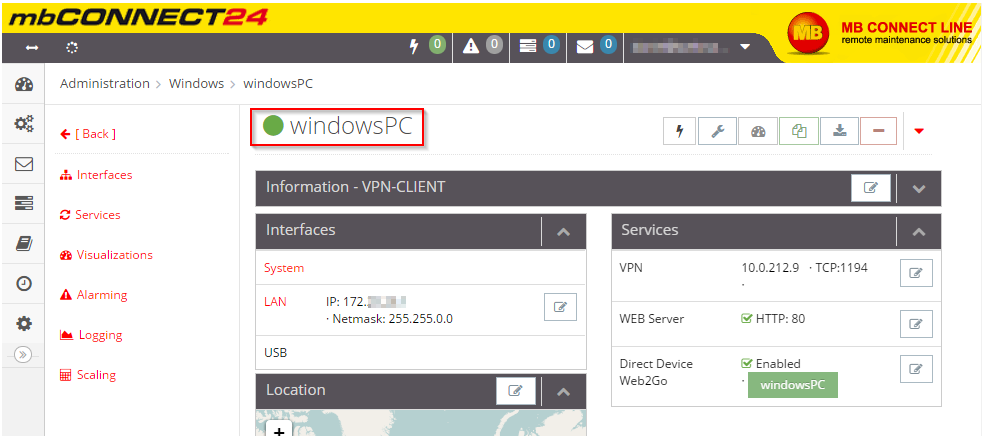Open the single gear settings icon in sidebar
This screenshot has height=436, width=982.
(24, 324)
